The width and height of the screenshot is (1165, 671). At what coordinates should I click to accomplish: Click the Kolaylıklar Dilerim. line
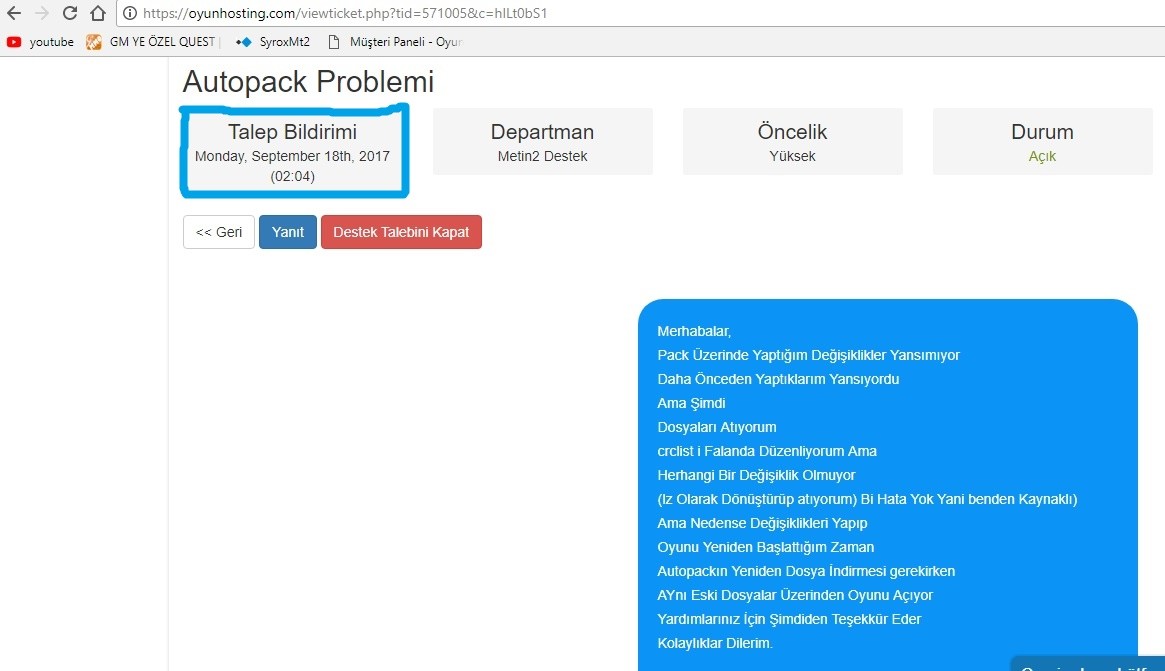tap(715, 643)
